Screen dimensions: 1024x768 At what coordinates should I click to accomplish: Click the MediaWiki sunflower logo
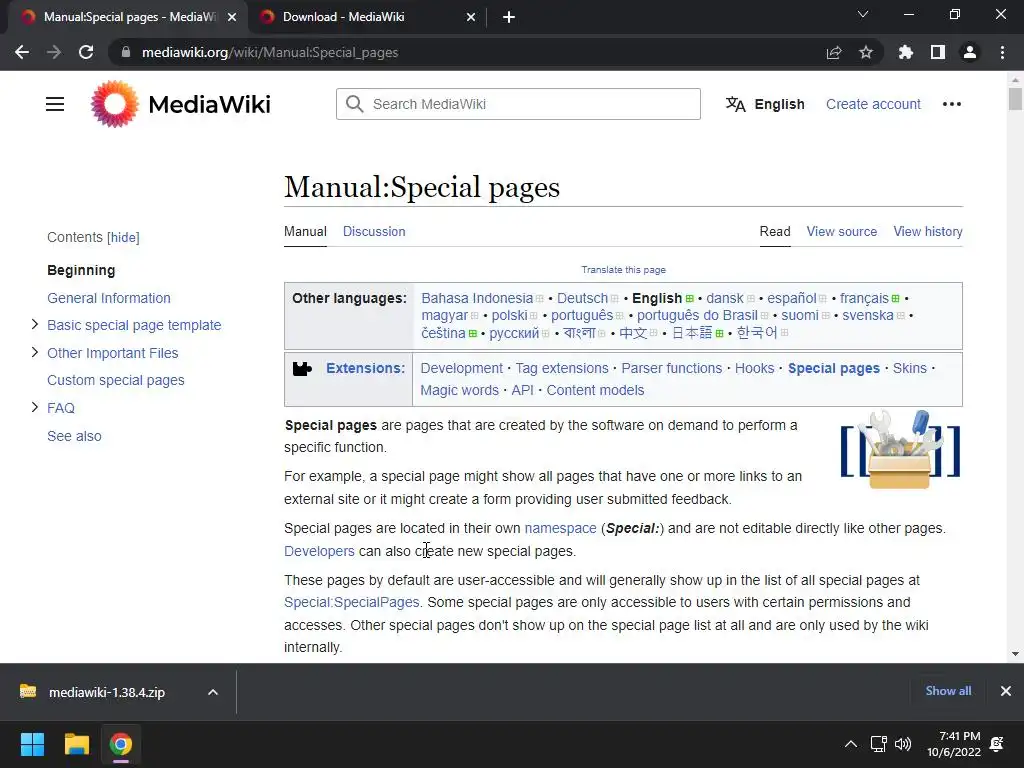(x=115, y=104)
